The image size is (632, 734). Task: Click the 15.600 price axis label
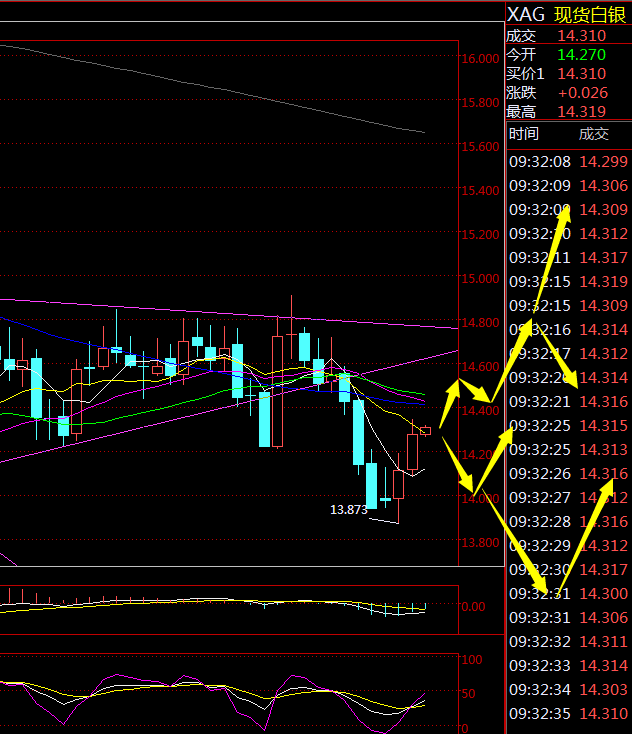click(480, 147)
